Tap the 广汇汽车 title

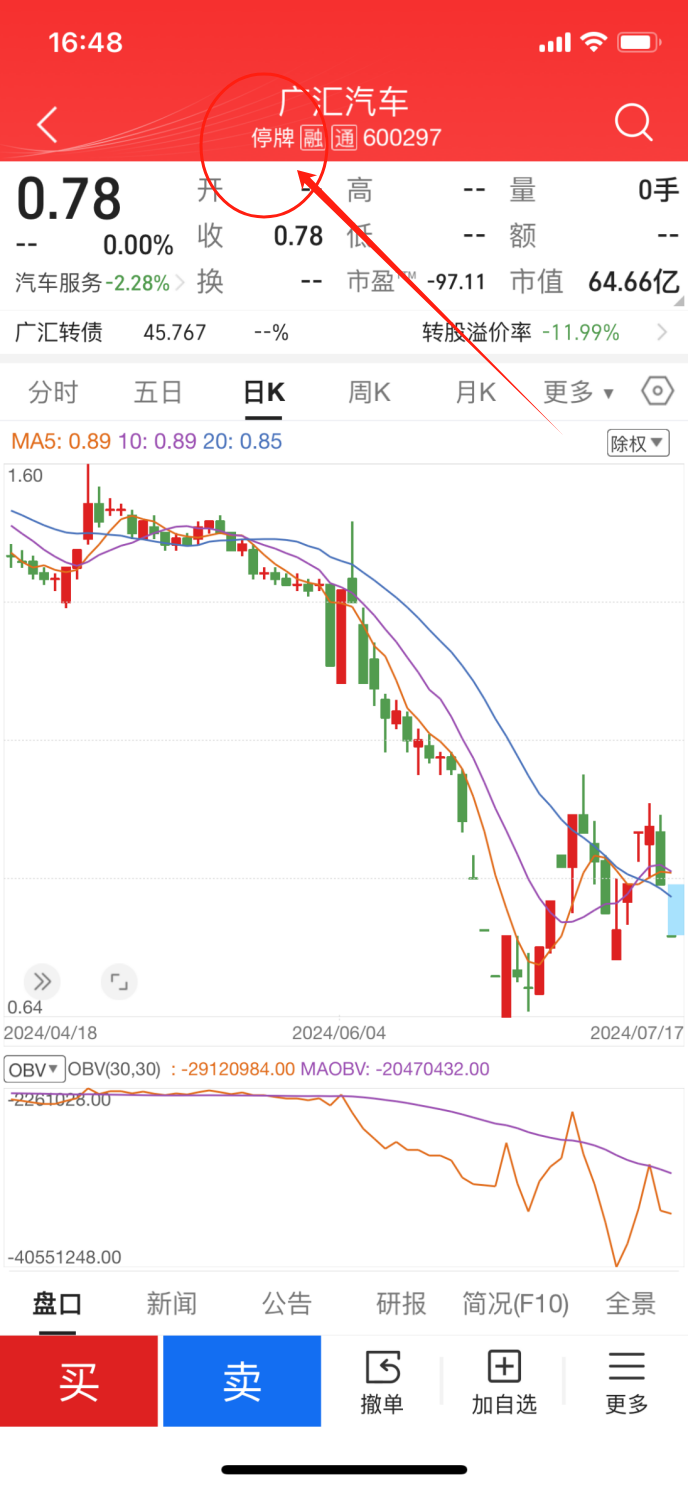point(344,102)
